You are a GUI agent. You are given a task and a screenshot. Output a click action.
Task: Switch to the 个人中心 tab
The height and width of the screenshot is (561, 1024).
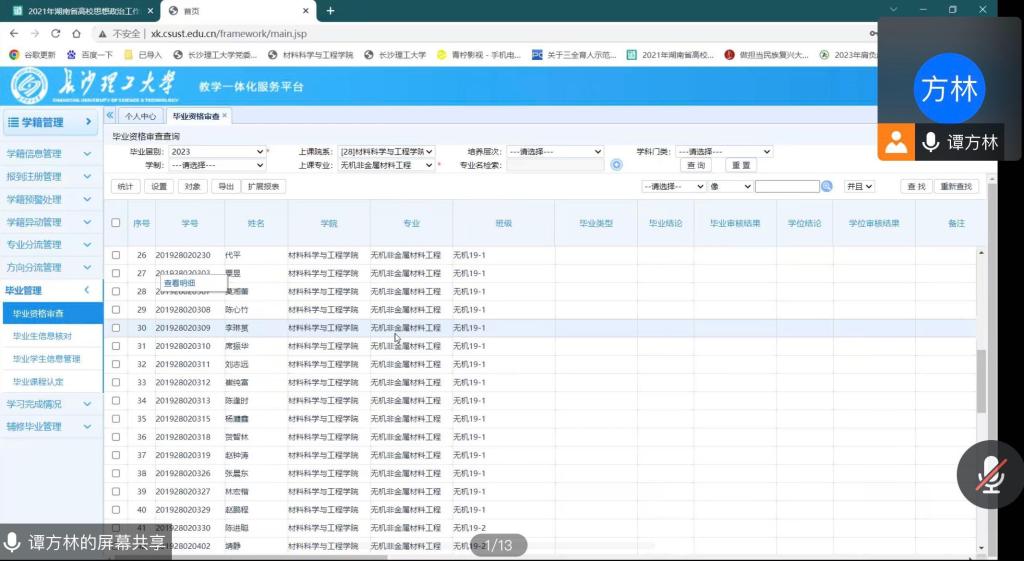(x=140, y=117)
